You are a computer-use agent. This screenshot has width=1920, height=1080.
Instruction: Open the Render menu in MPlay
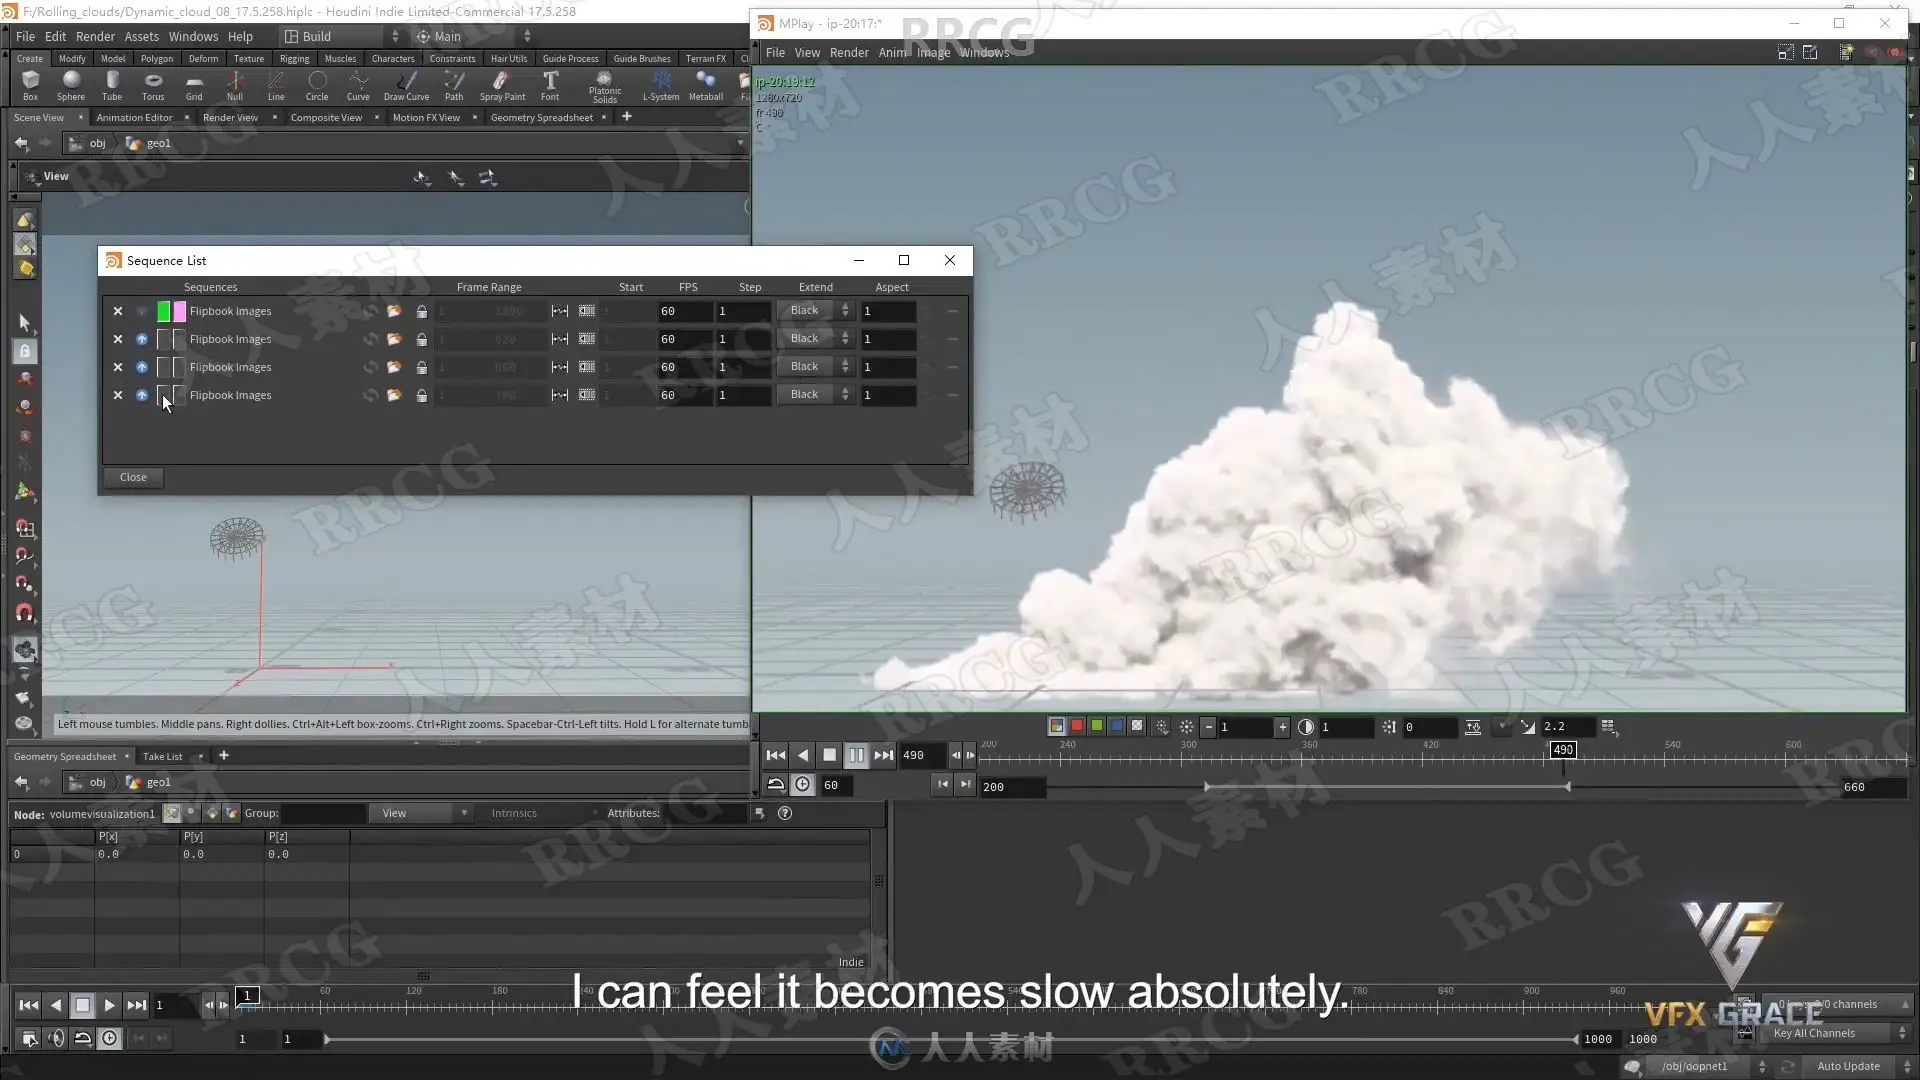click(849, 53)
